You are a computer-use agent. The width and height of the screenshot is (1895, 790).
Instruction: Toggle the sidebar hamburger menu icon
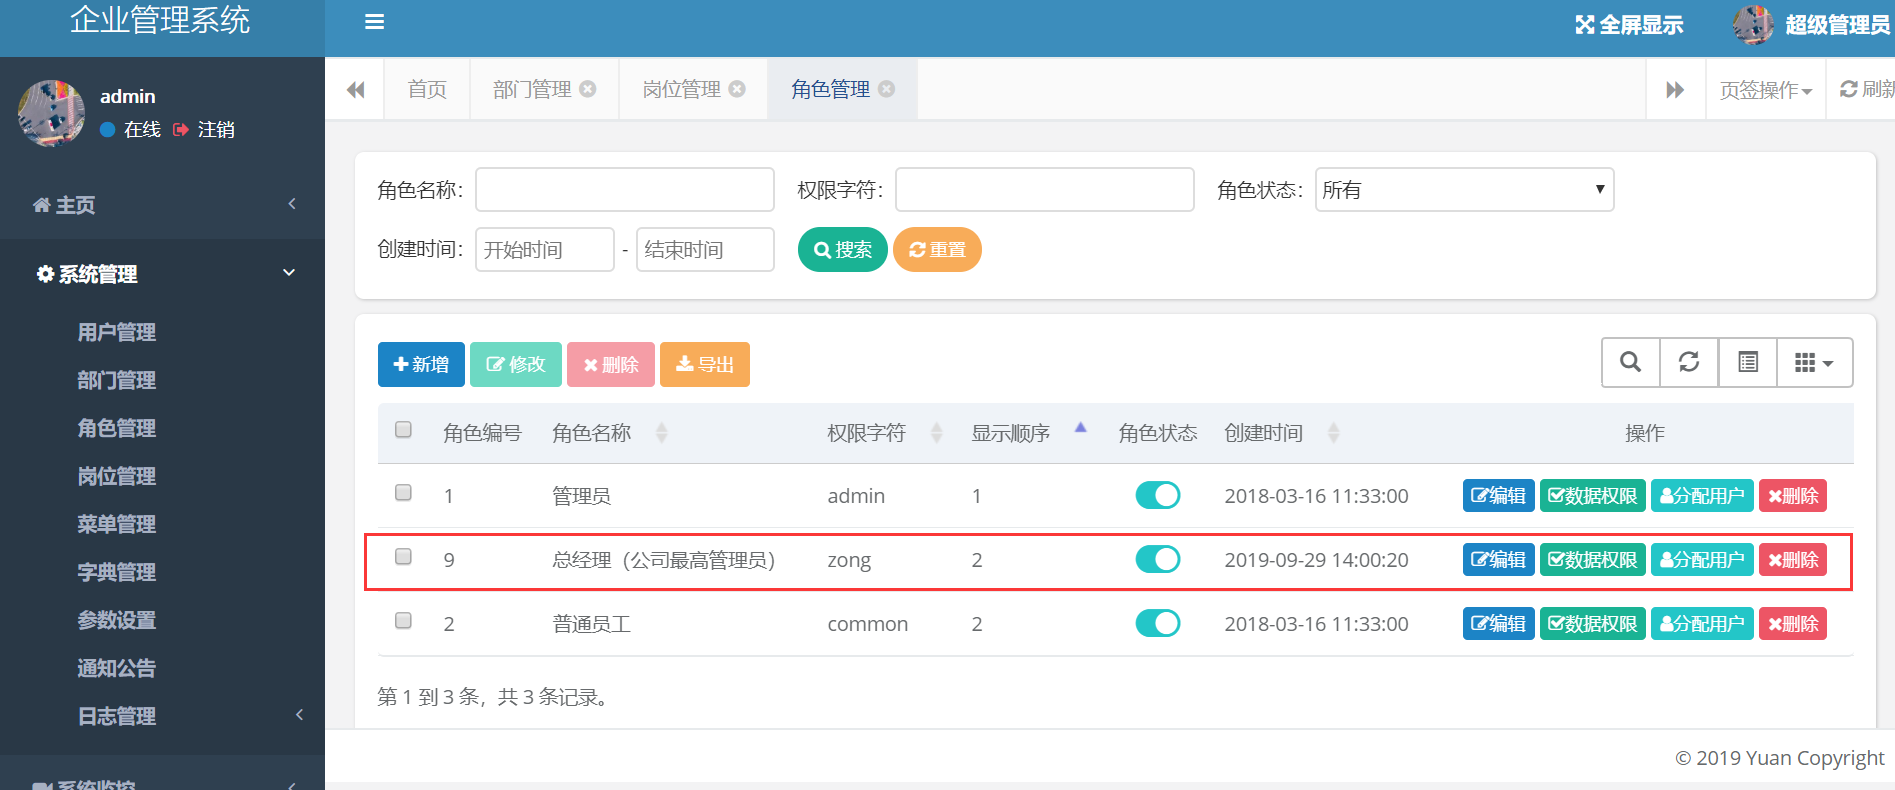pyautogui.click(x=375, y=22)
